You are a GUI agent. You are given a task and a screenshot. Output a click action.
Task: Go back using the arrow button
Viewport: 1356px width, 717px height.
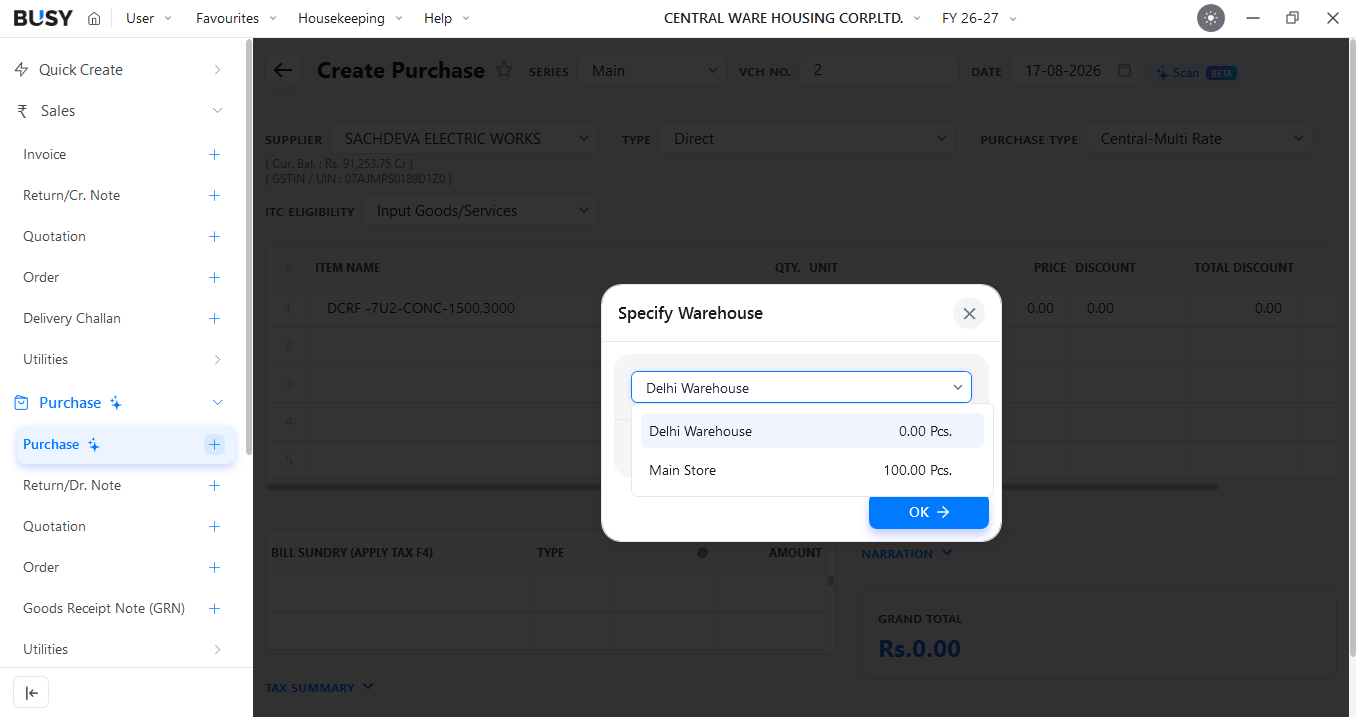(x=283, y=70)
